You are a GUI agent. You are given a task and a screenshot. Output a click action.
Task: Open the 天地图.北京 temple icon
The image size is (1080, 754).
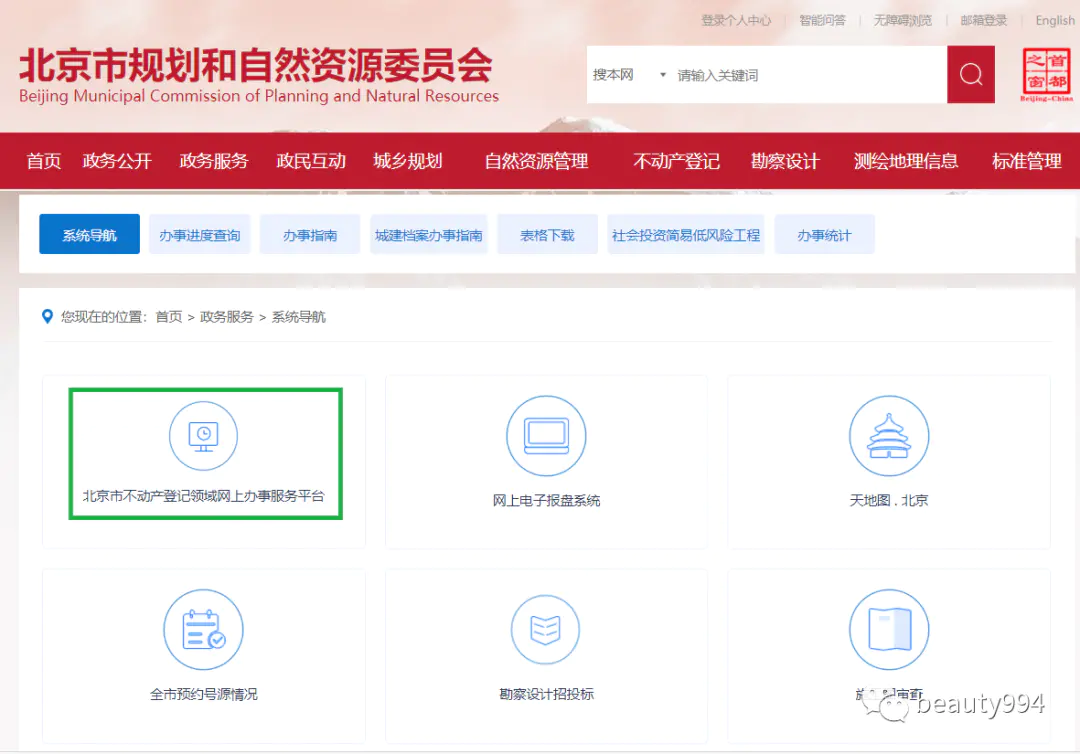(x=888, y=435)
